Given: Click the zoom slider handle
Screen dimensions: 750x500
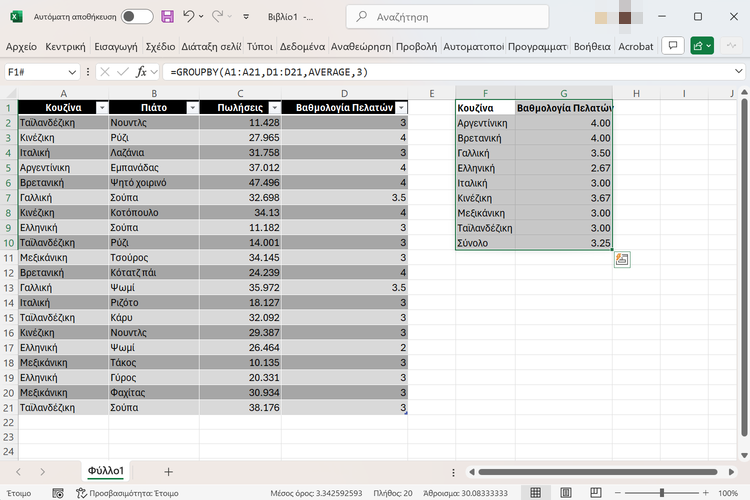Looking at the screenshot, I should point(662,493).
